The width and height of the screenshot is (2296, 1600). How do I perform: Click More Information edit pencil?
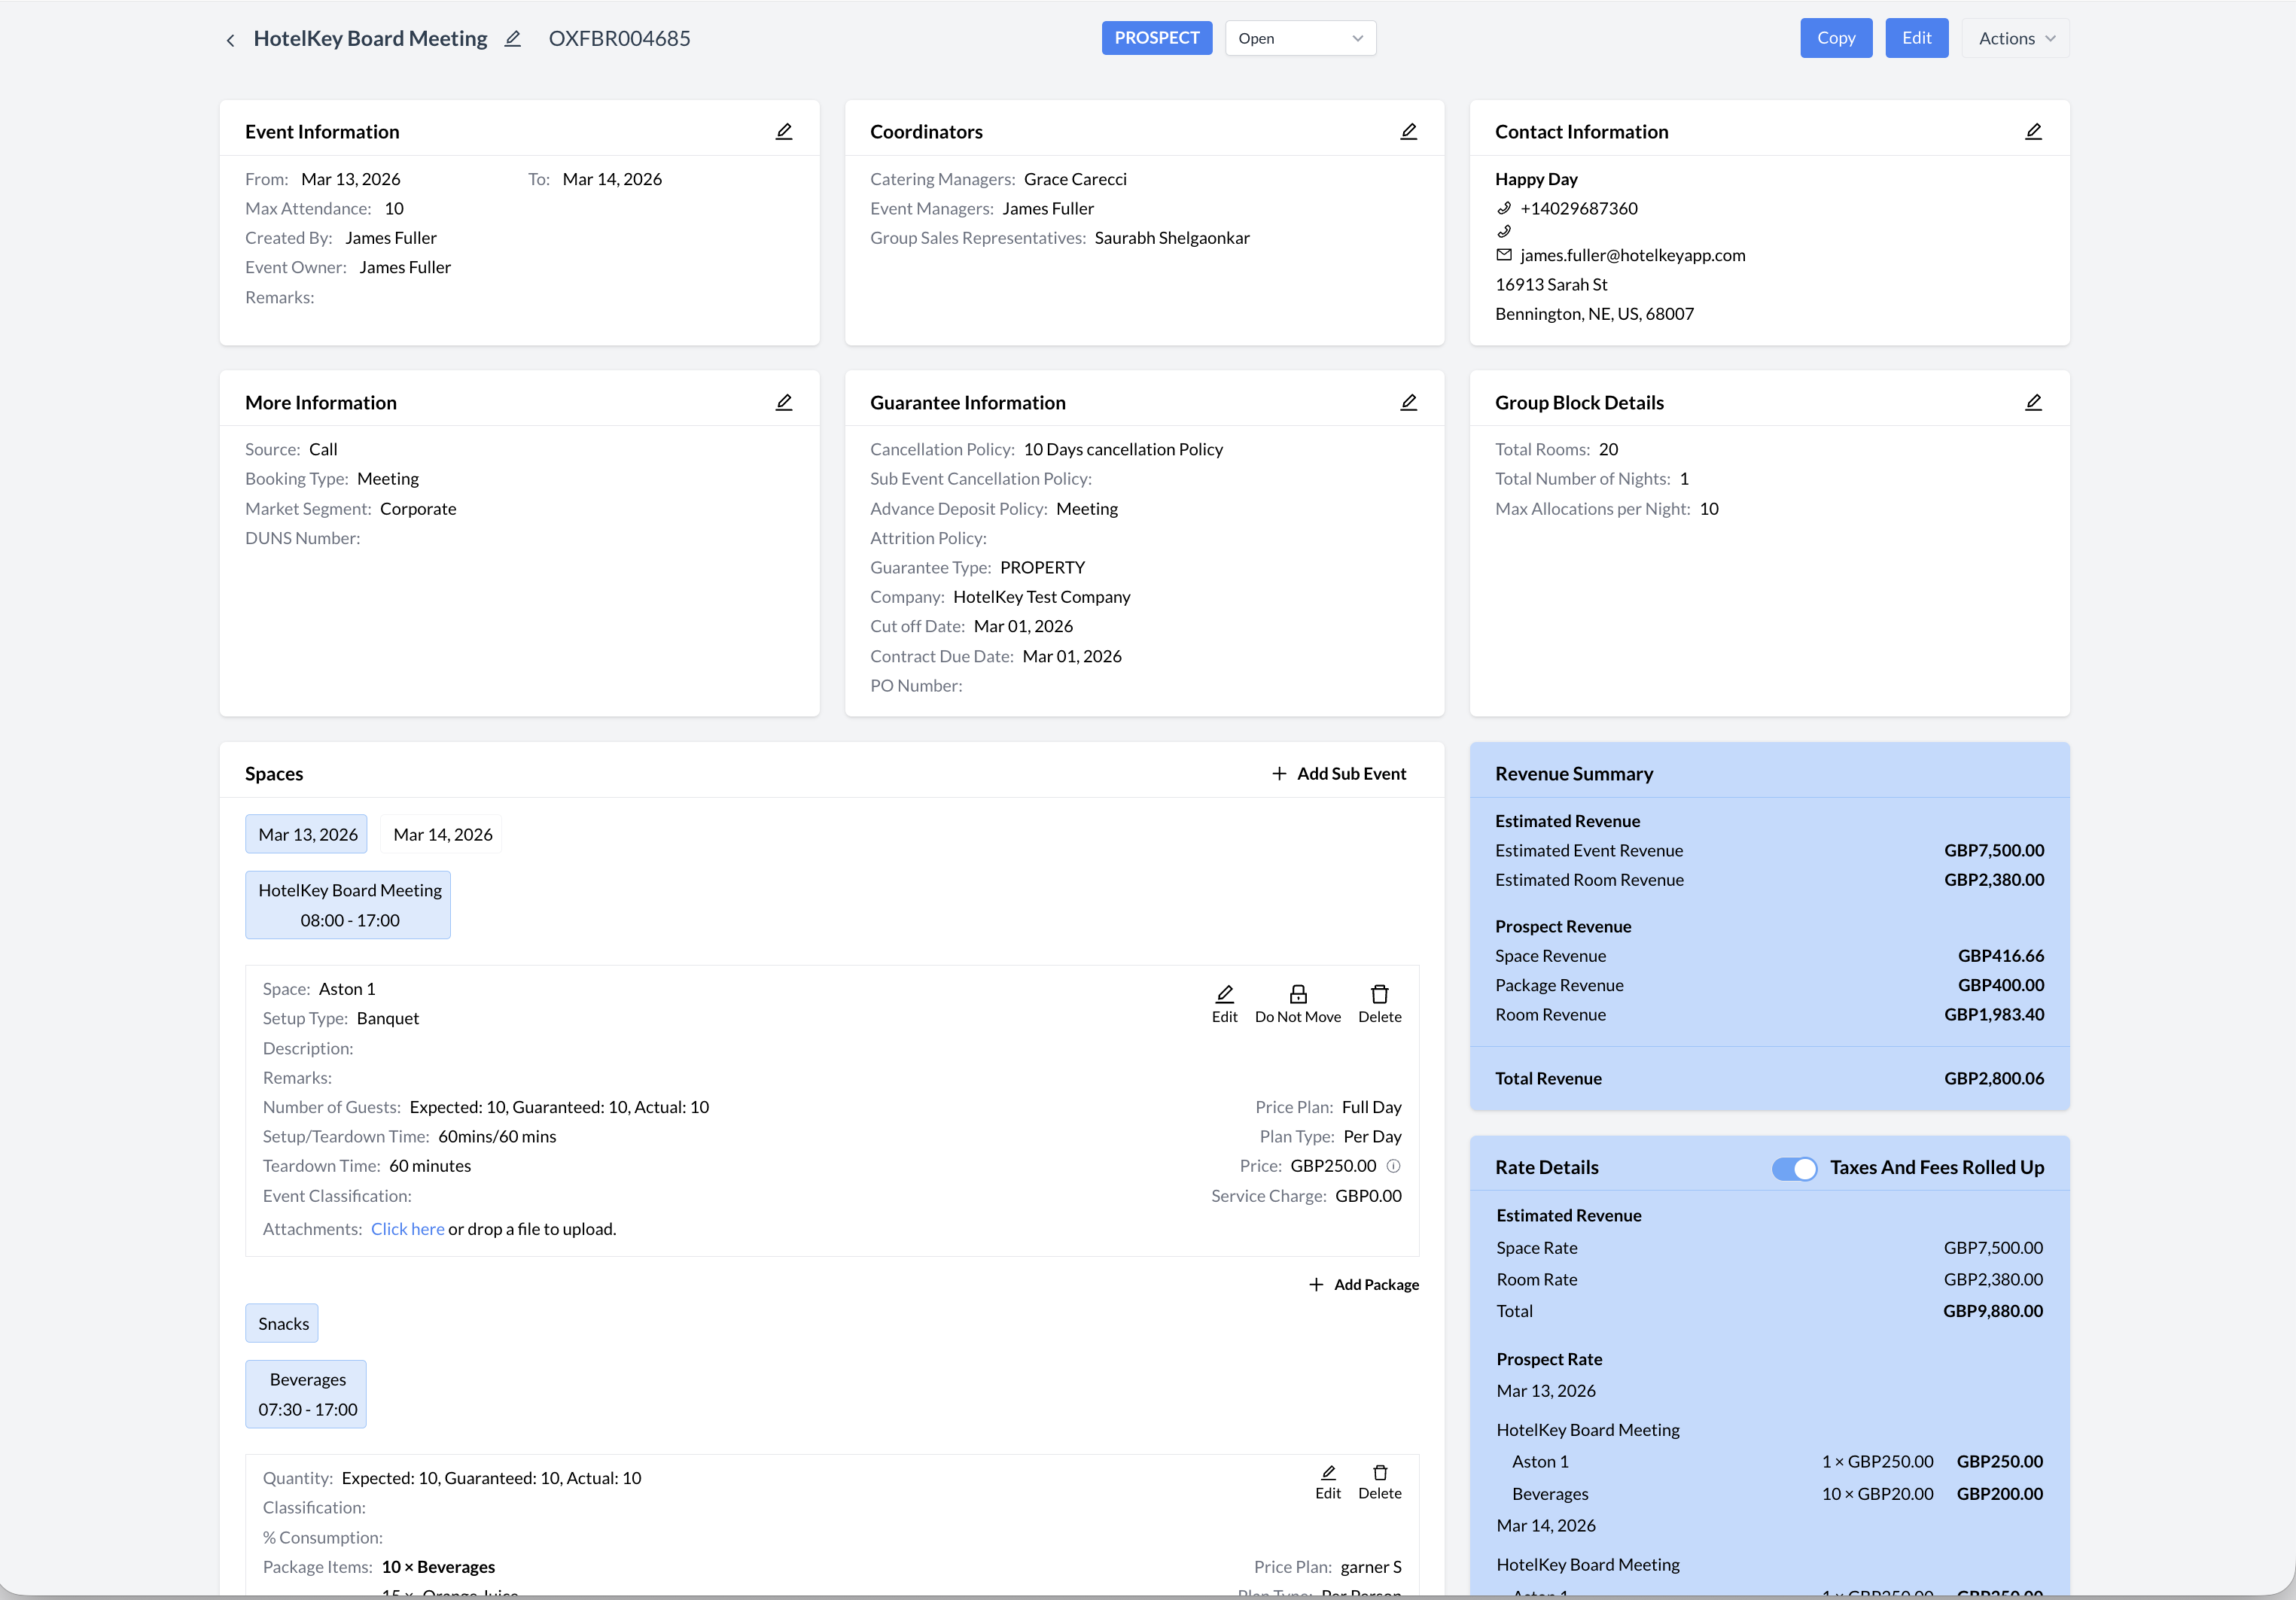[x=784, y=402]
